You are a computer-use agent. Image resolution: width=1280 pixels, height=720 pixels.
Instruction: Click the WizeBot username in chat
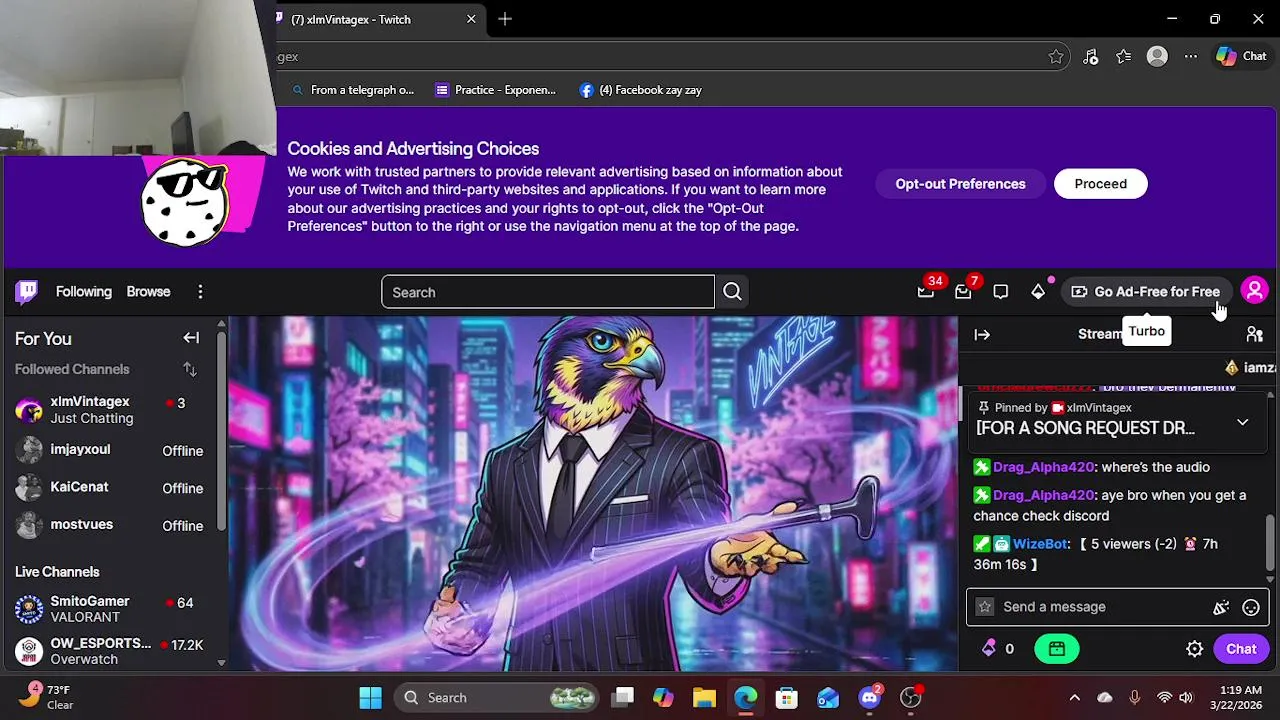click(1040, 544)
